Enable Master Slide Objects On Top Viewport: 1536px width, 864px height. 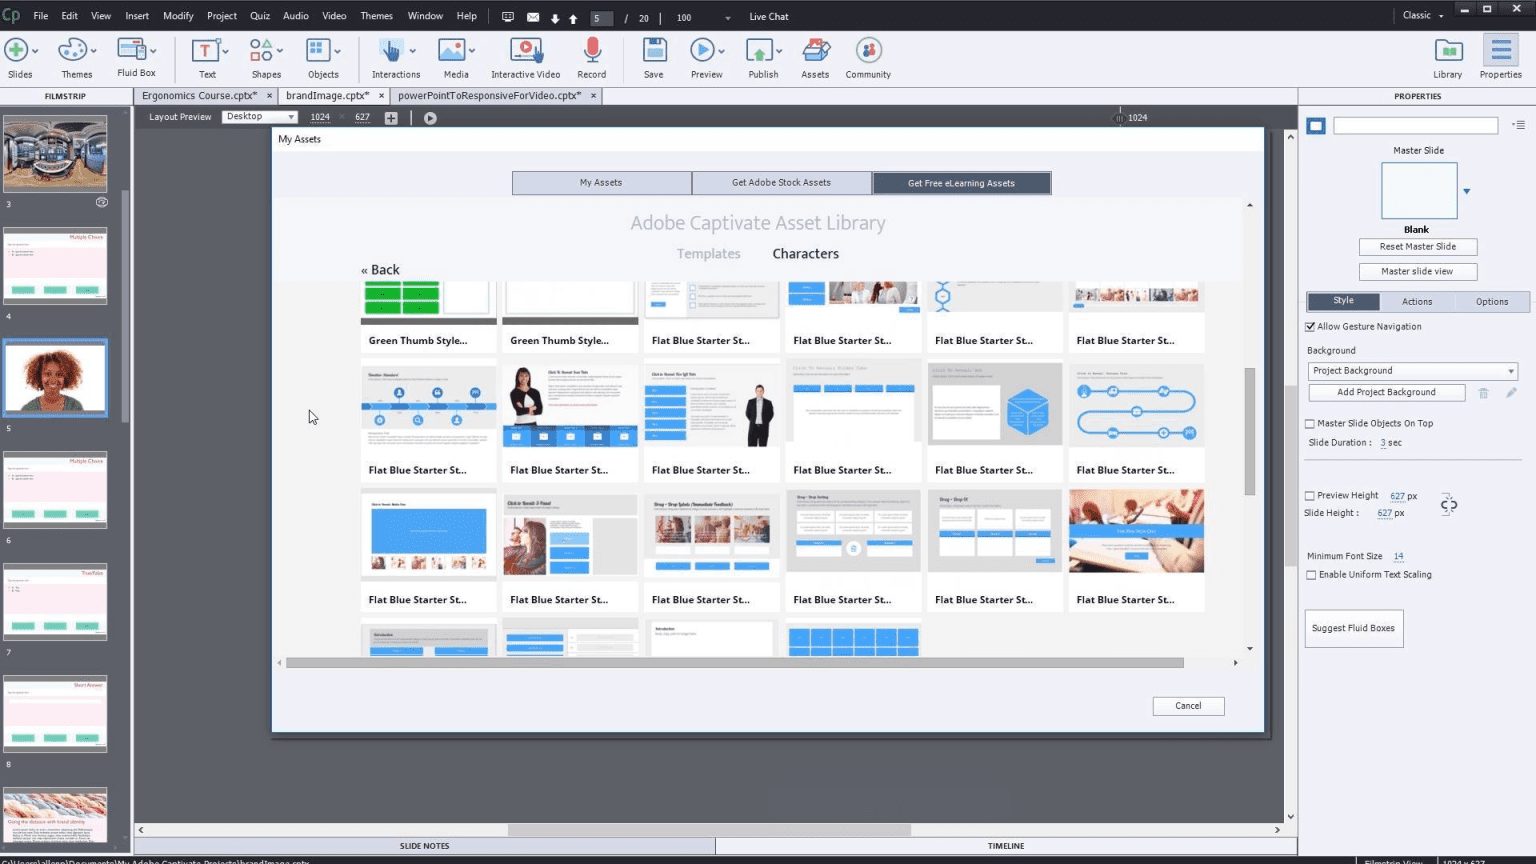[x=1310, y=423]
